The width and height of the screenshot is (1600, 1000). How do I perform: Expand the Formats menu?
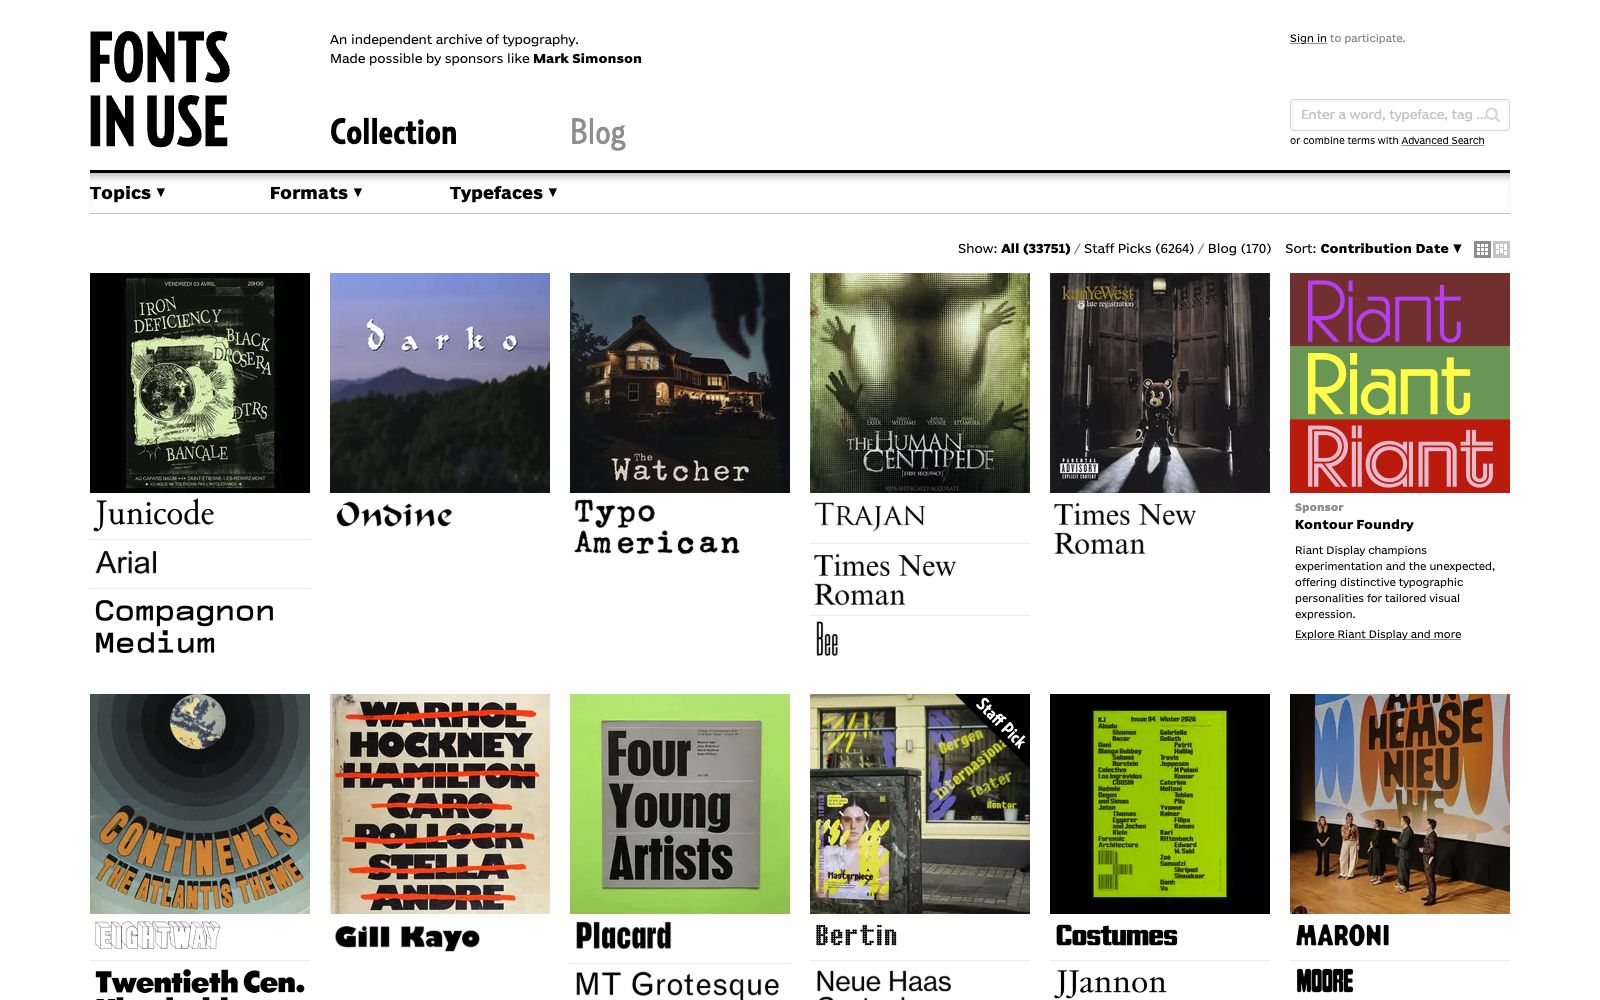click(316, 193)
